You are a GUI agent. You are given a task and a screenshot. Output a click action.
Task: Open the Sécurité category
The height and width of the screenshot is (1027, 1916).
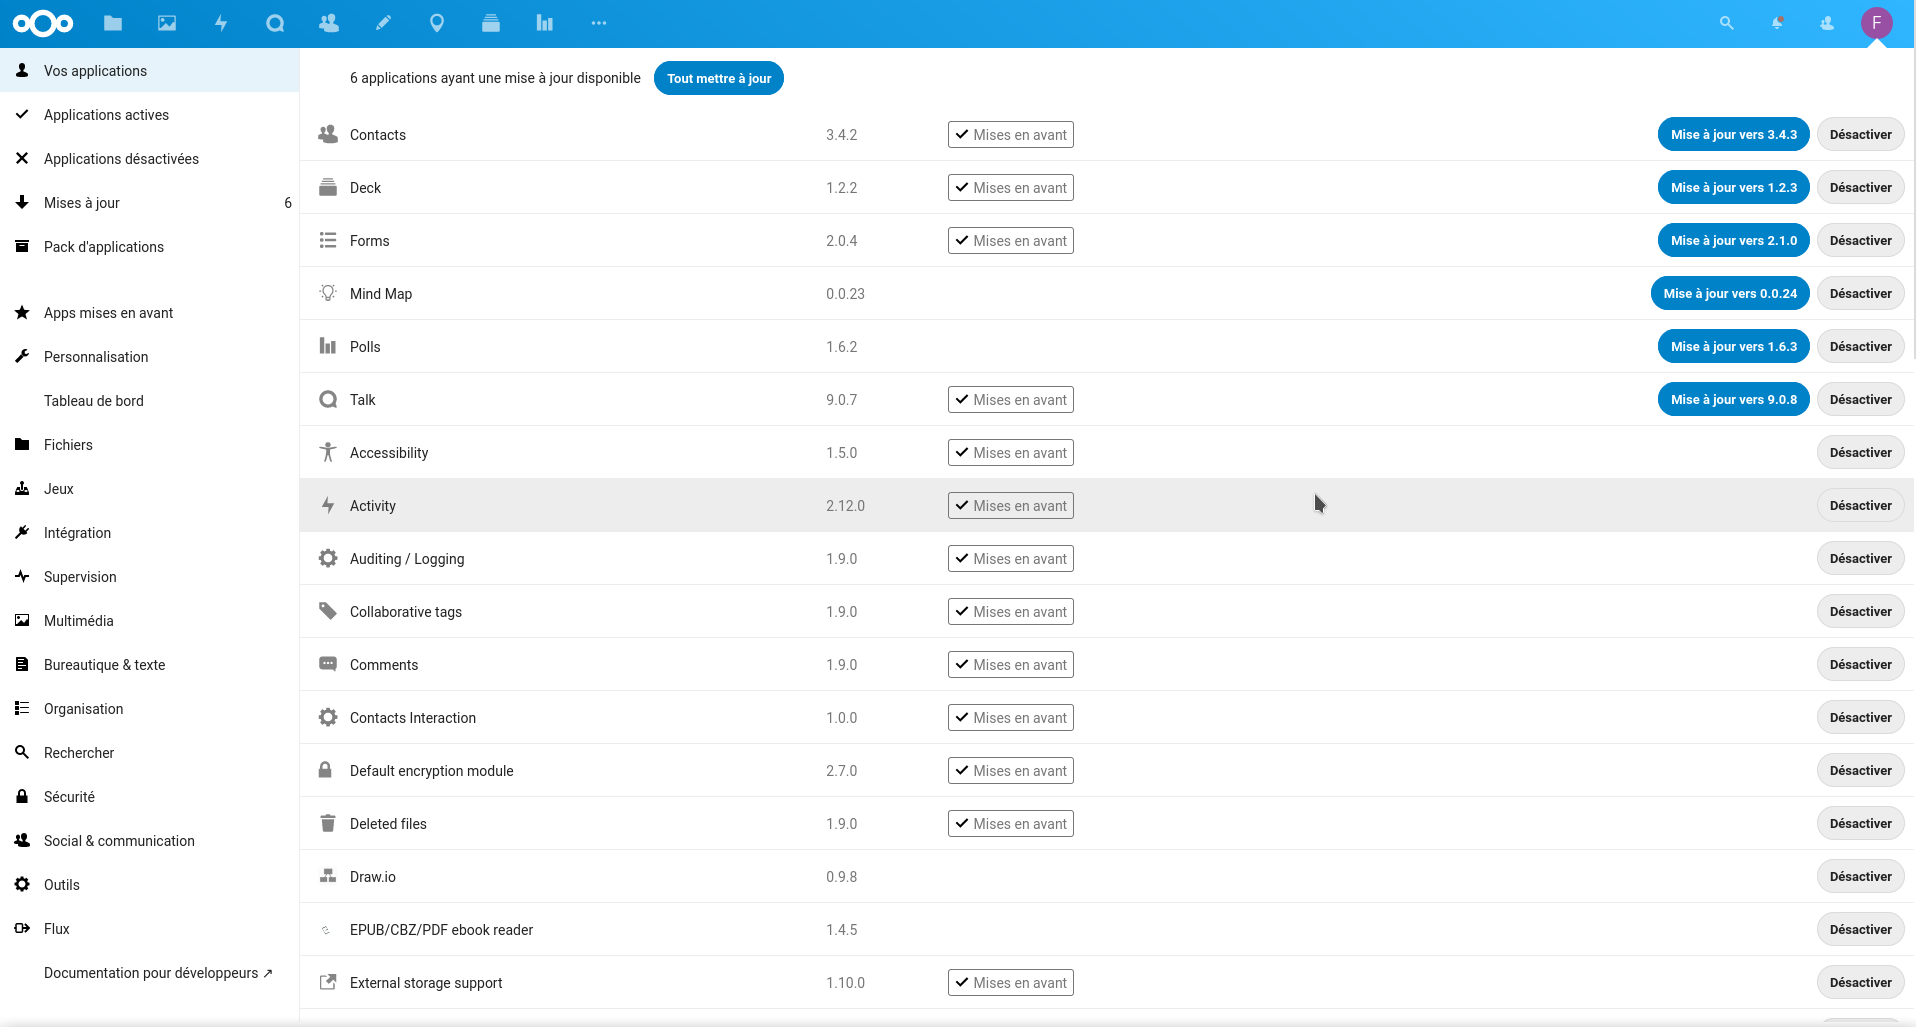click(150, 797)
